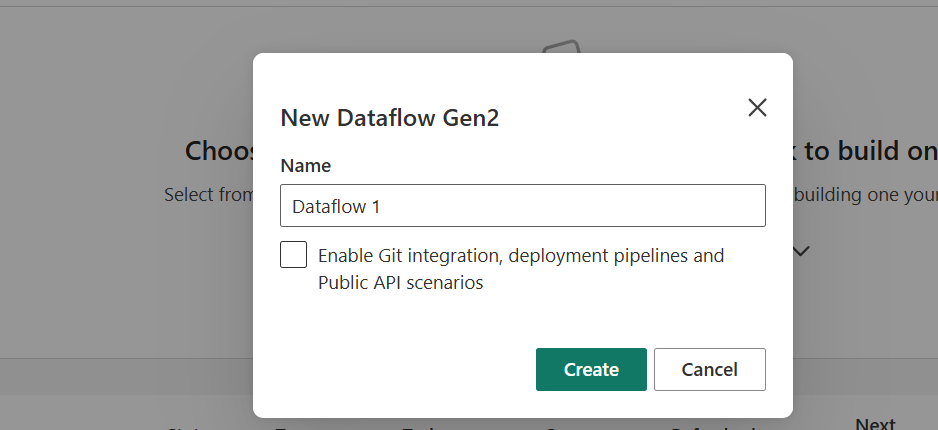Viewport: 938px width, 430px height.
Task: Click the Create button
Action: pos(591,370)
